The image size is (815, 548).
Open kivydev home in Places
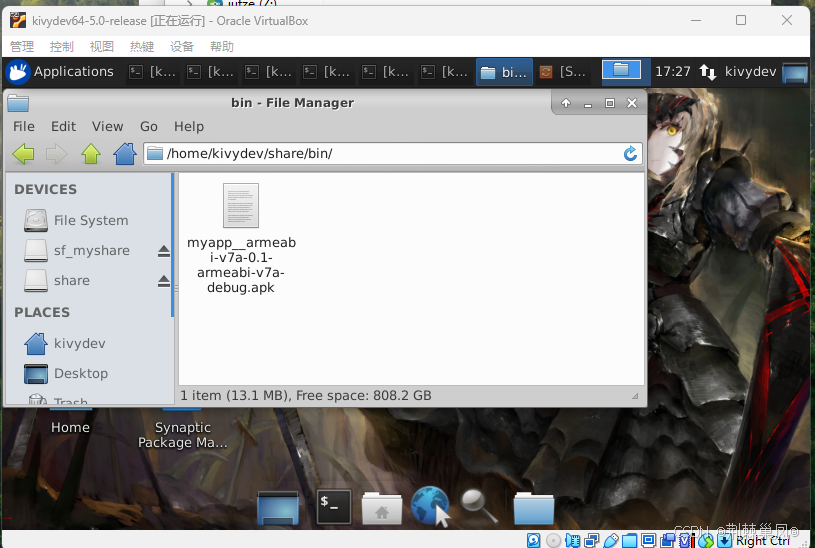tap(65, 344)
